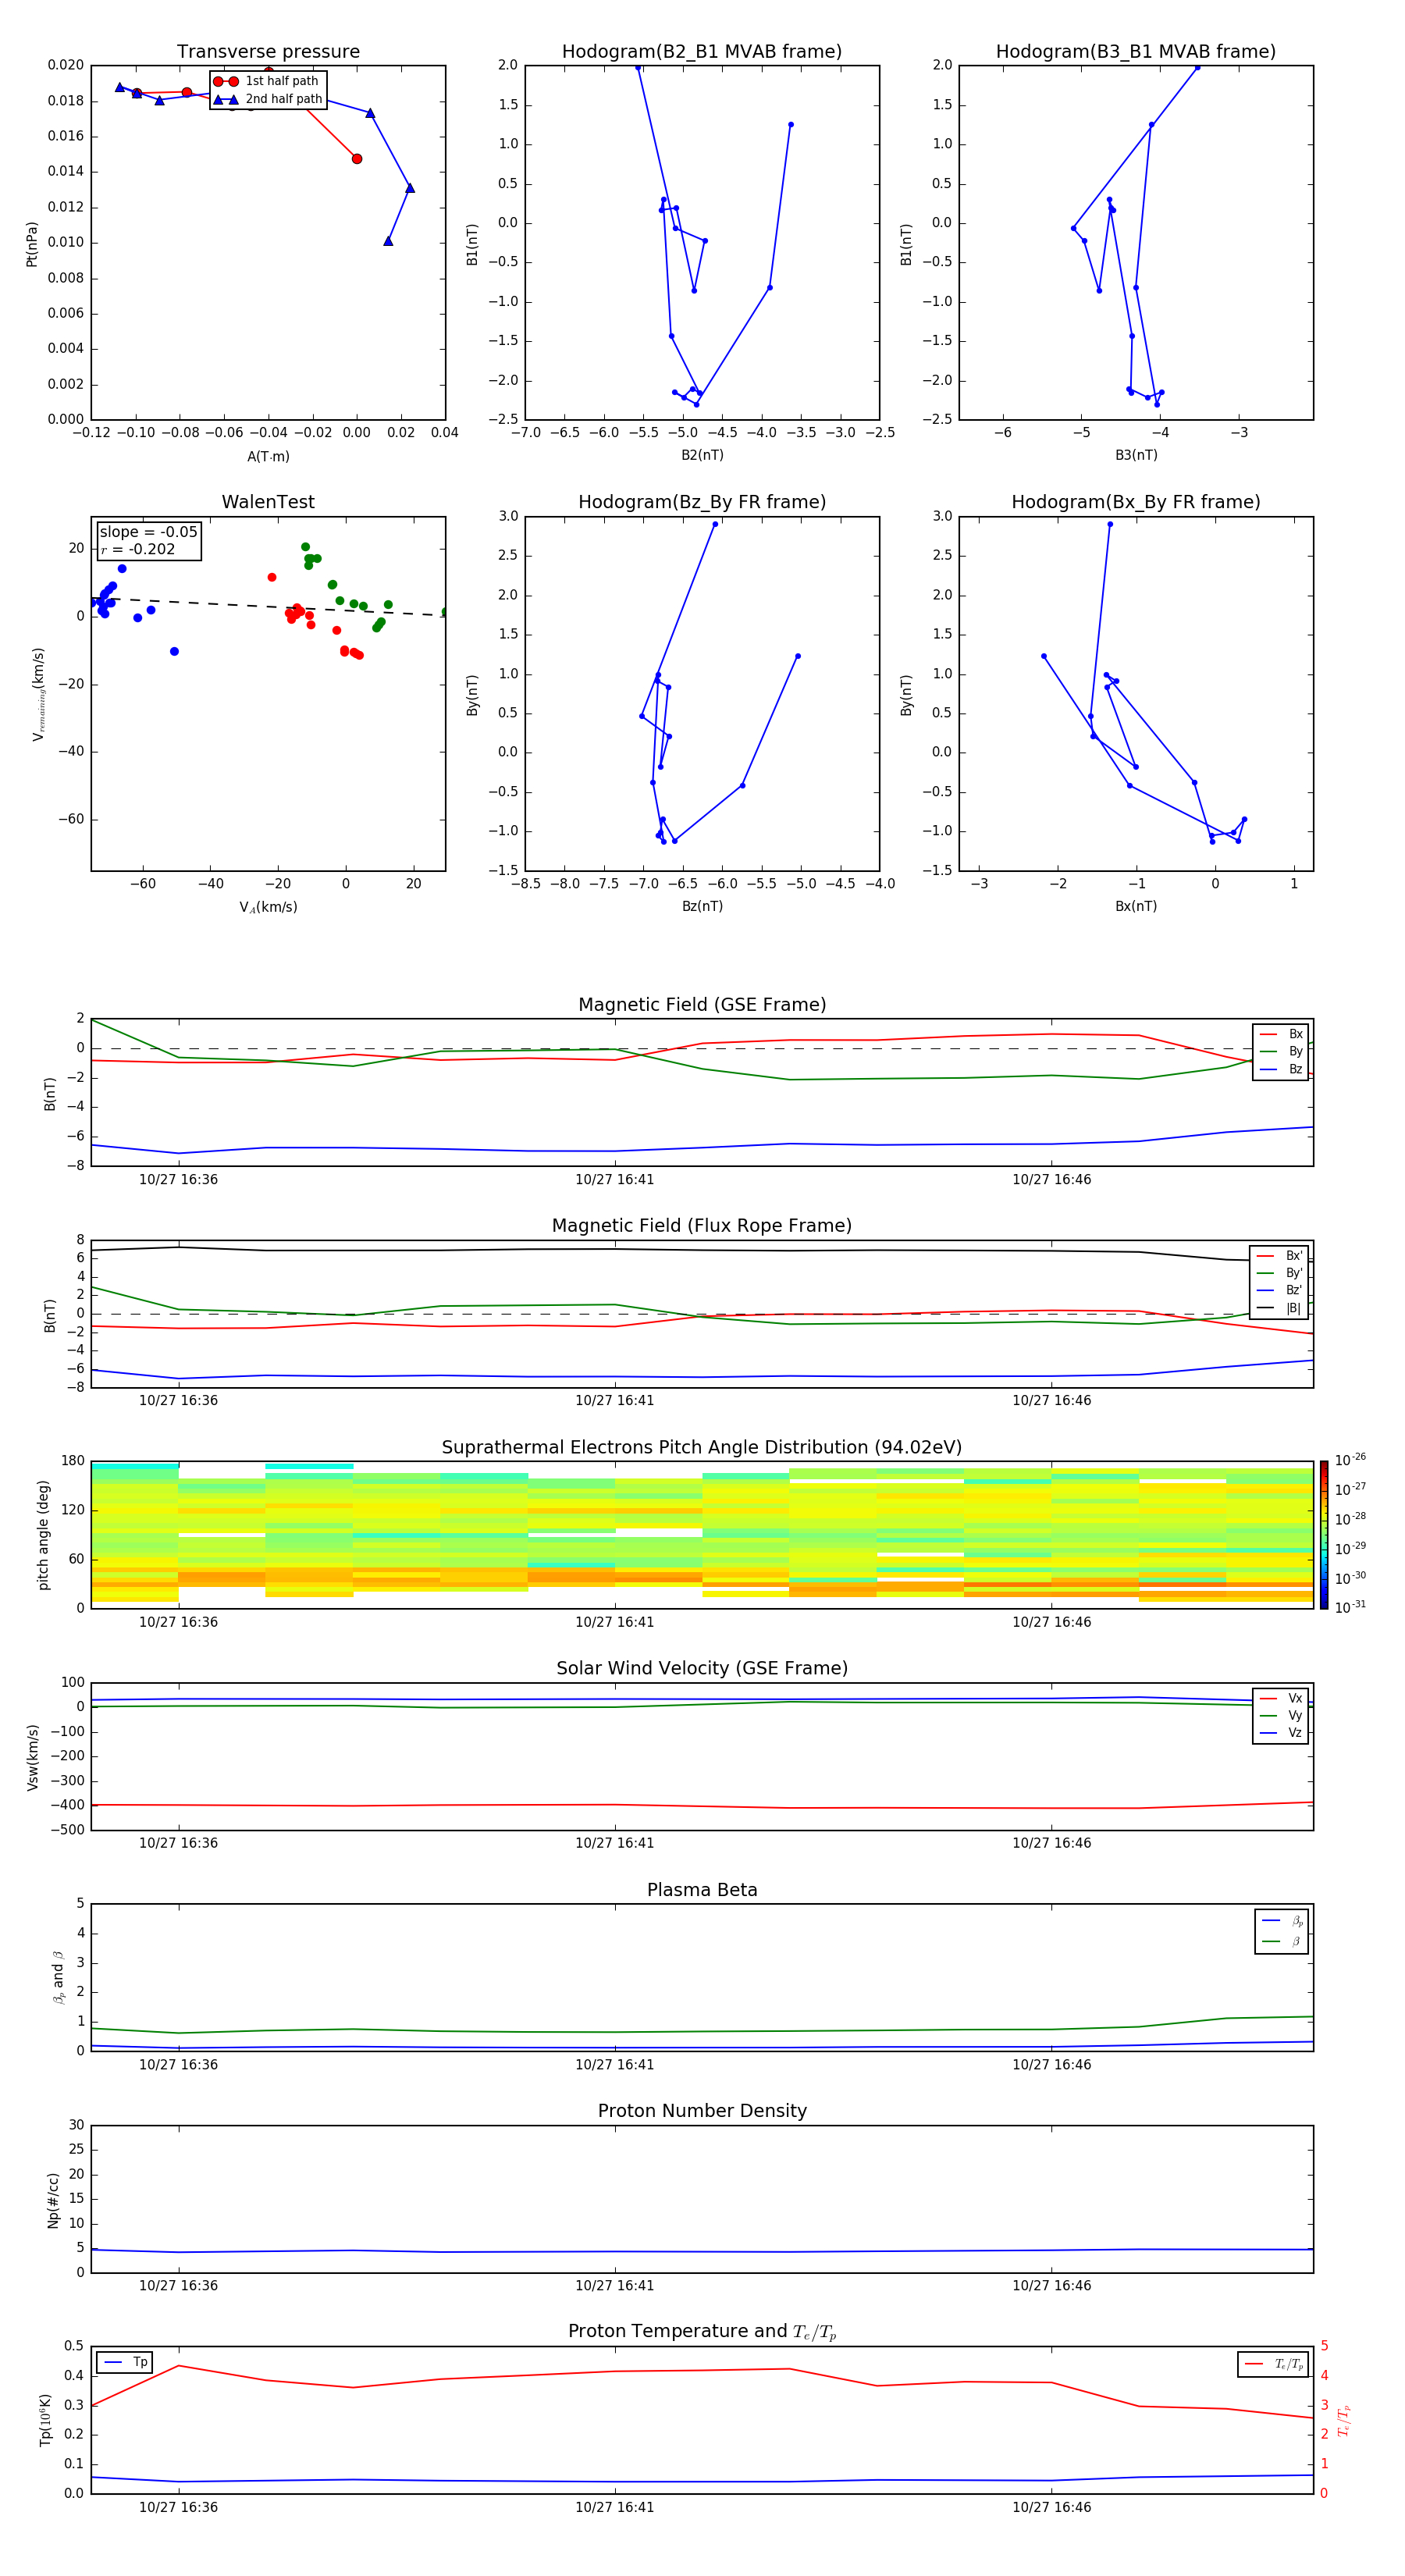Viewport: 1405px width, 2576px height.
Task: Click the "slope = -0.05" annotation
Action: [x=148, y=532]
